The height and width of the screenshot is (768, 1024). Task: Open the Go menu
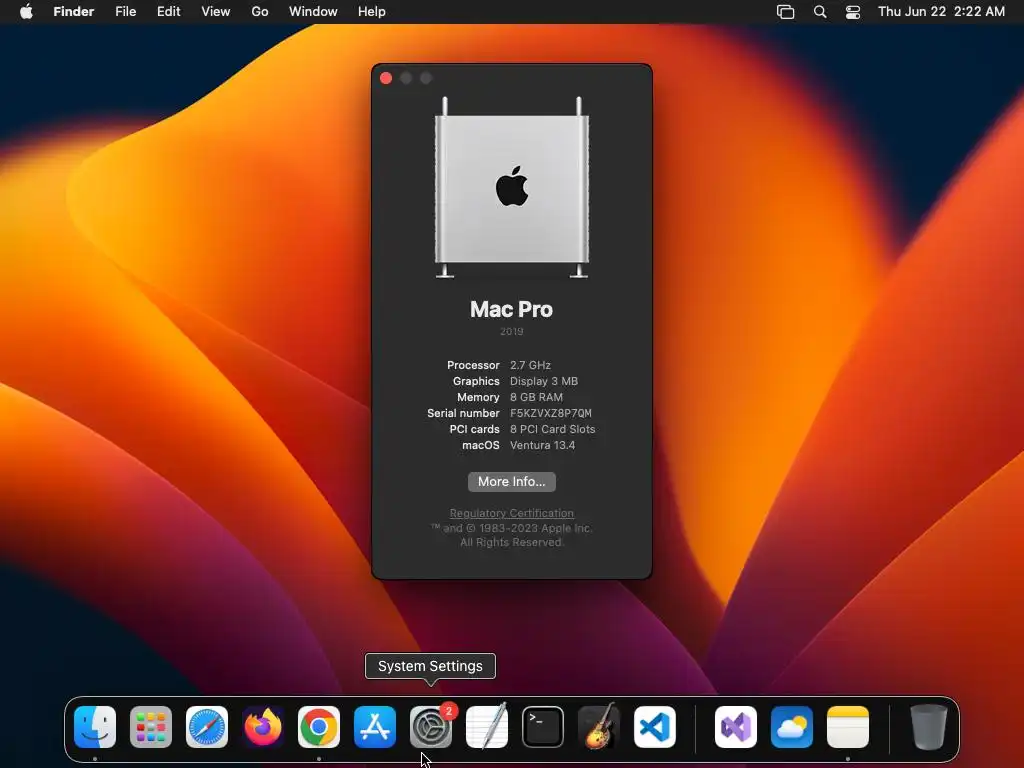click(260, 12)
